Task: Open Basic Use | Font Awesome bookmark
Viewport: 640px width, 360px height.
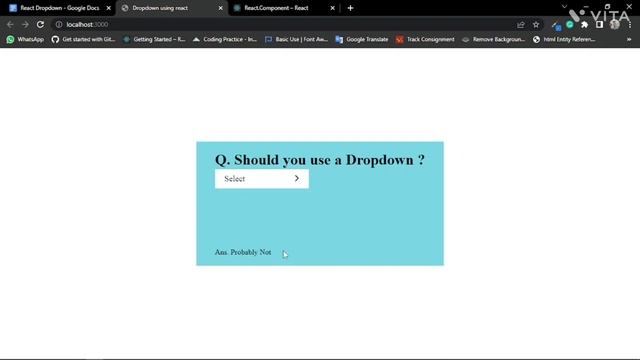Action: click(296, 39)
